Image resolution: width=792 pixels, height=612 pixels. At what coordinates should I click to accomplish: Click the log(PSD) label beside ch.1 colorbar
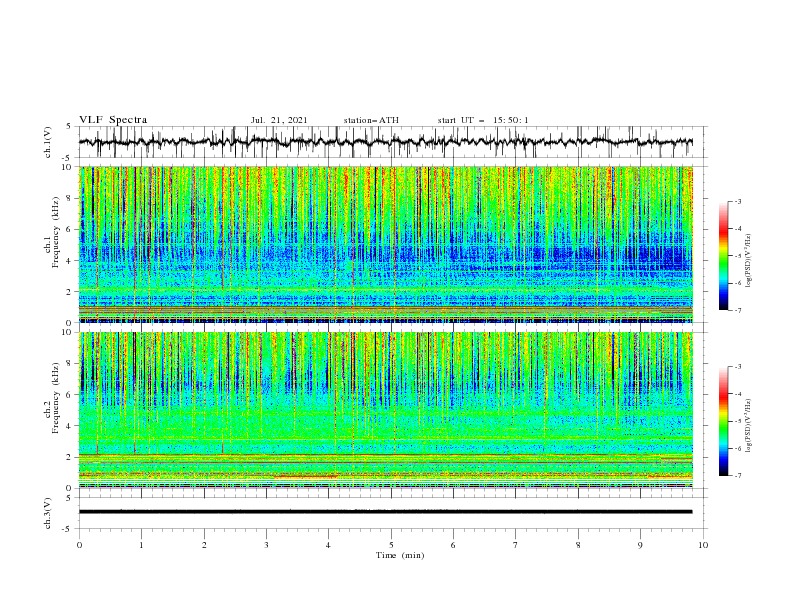coord(749,260)
